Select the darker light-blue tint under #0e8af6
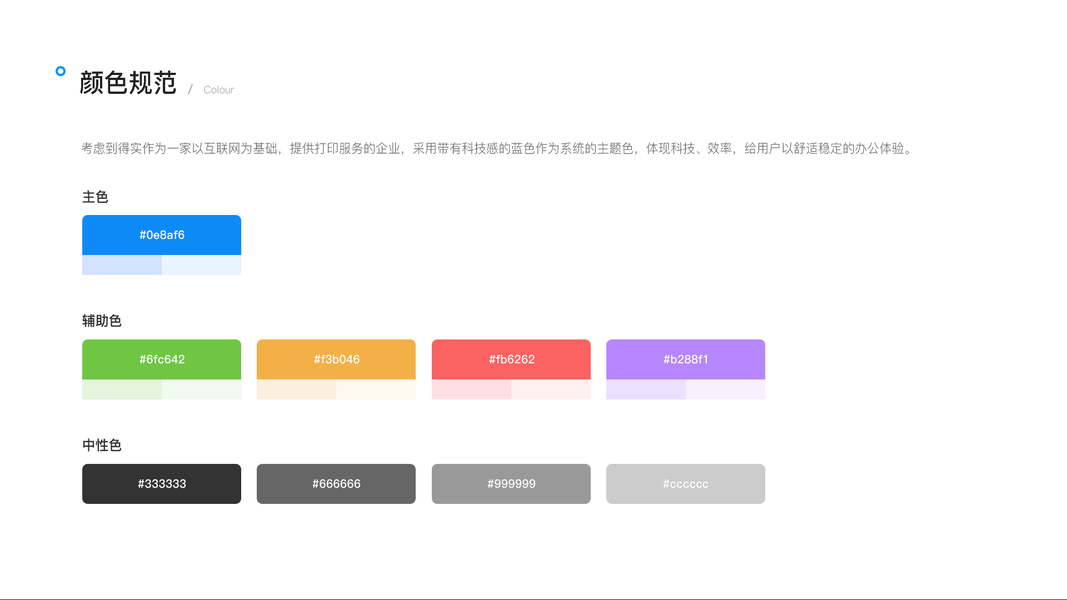This screenshot has width=1067, height=600. pyautogui.click(x=122, y=265)
